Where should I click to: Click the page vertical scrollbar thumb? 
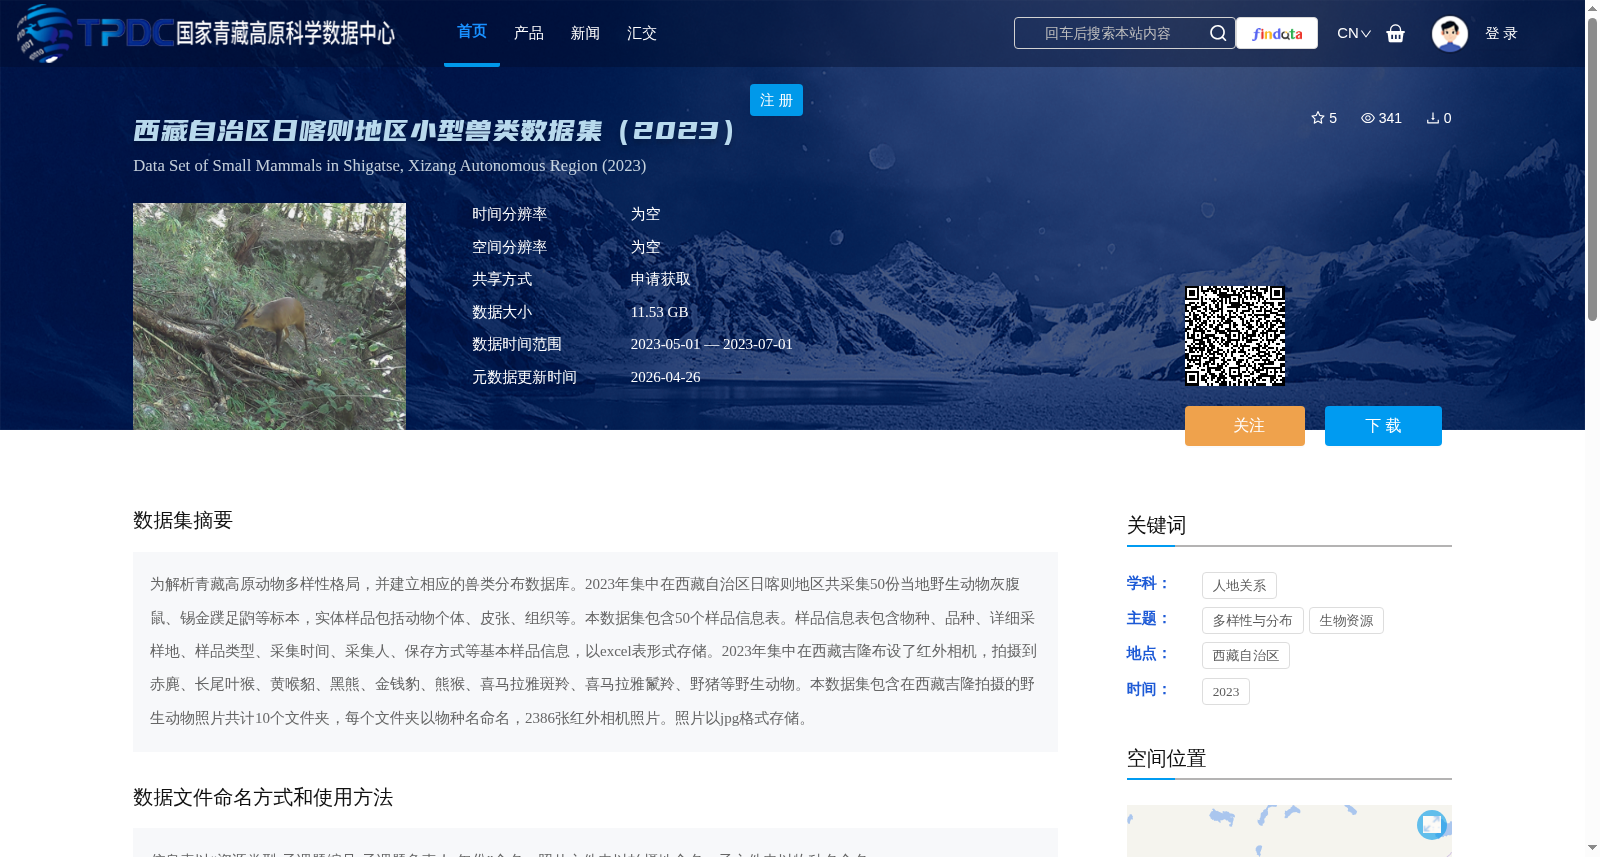(1592, 168)
